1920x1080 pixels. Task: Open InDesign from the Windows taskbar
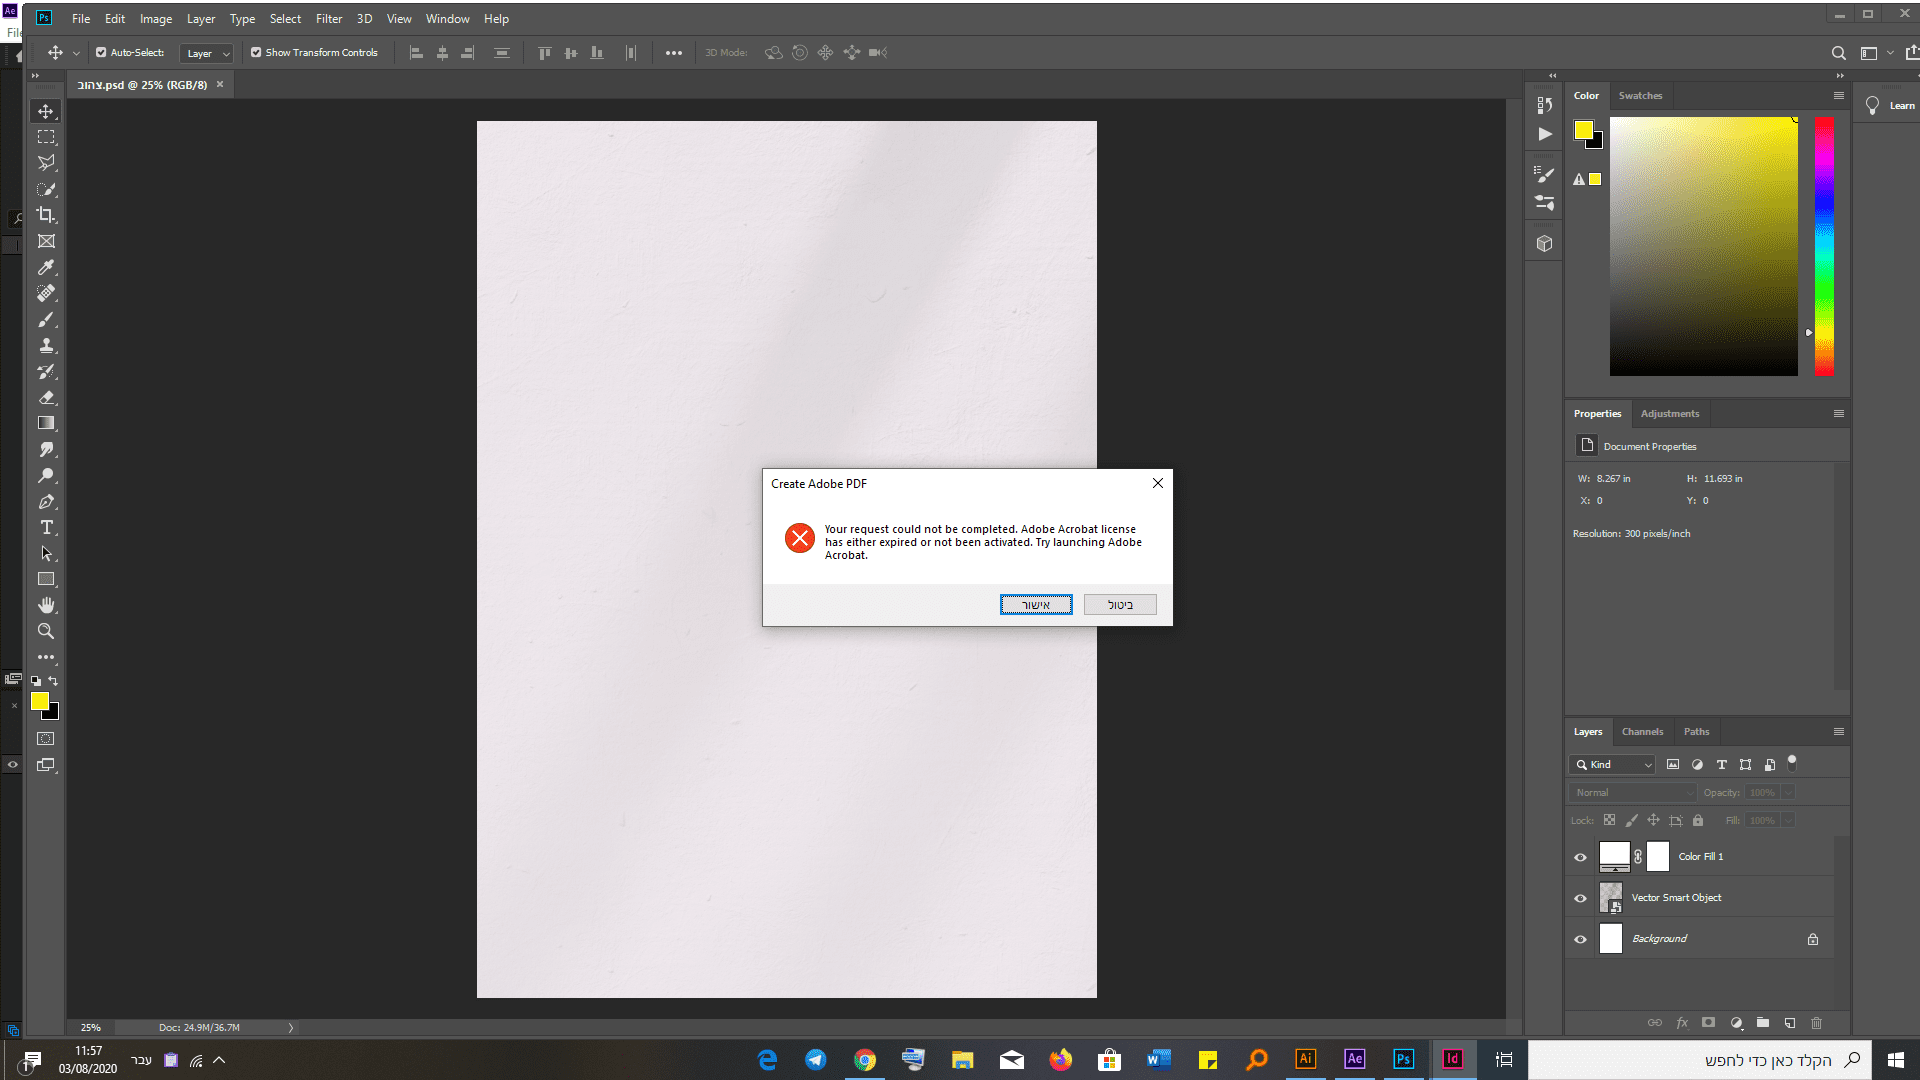pyautogui.click(x=1452, y=1059)
